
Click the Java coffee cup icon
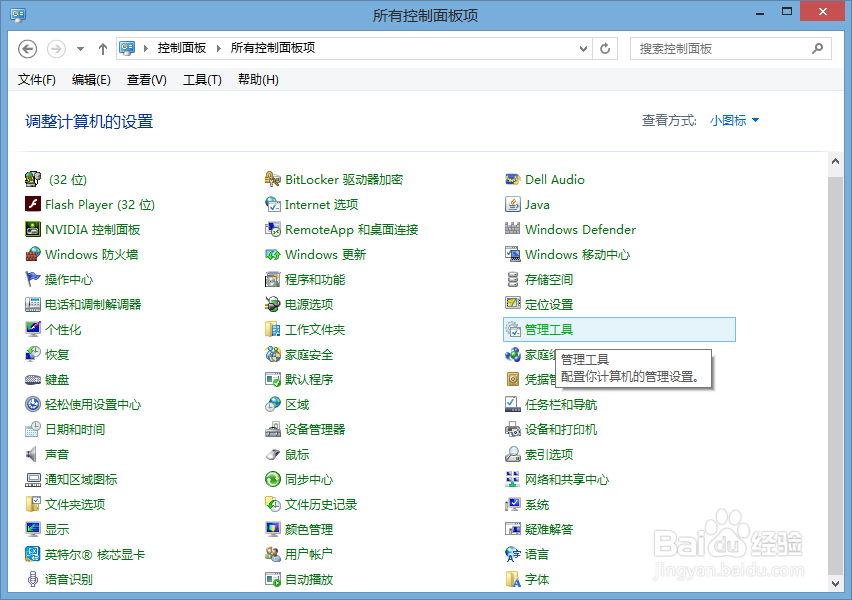click(x=512, y=204)
